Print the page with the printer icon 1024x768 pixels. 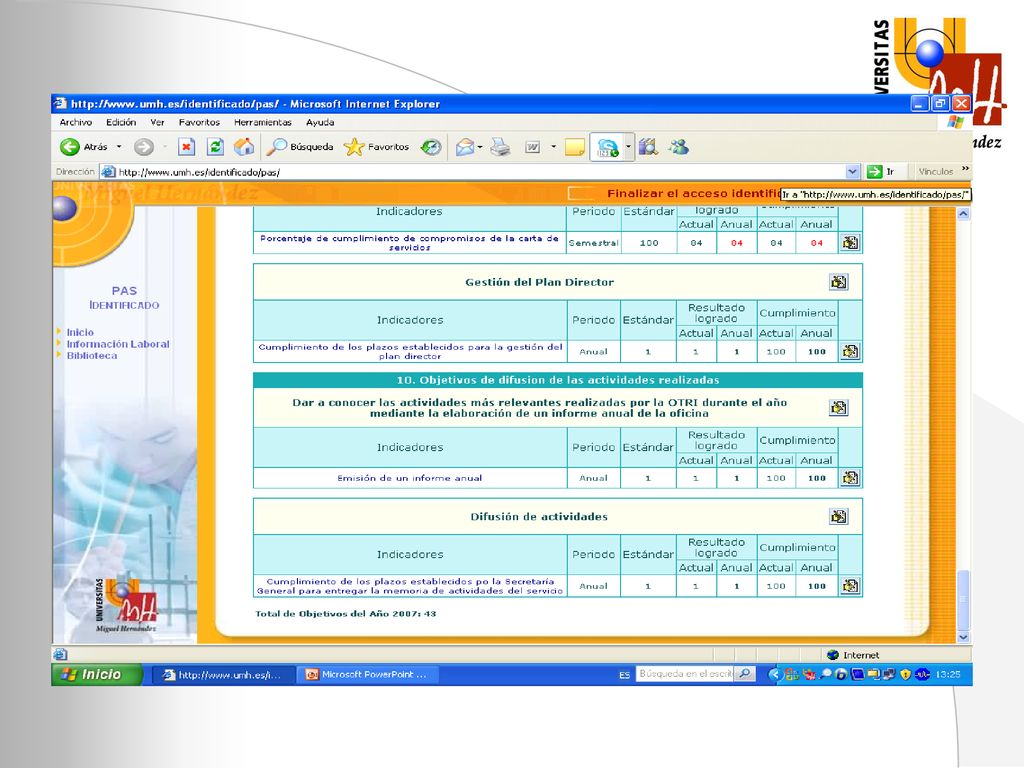point(500,147)
